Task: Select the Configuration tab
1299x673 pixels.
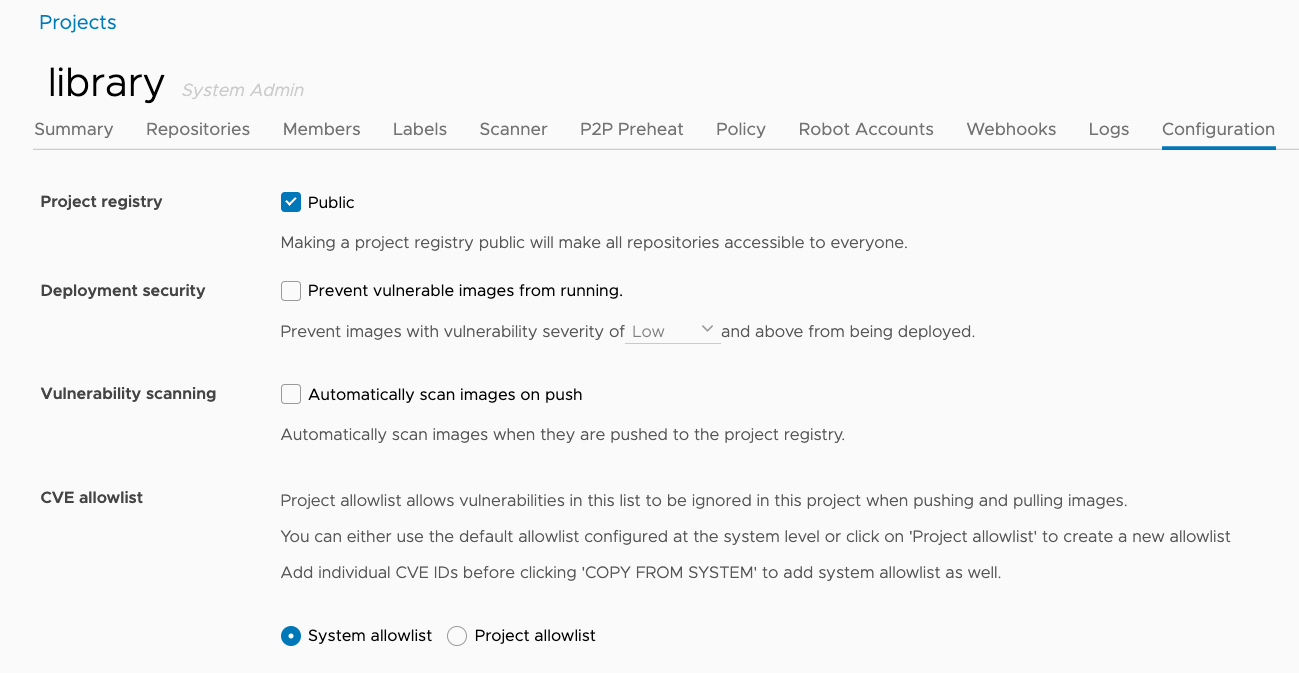Action: [1218, 129]
